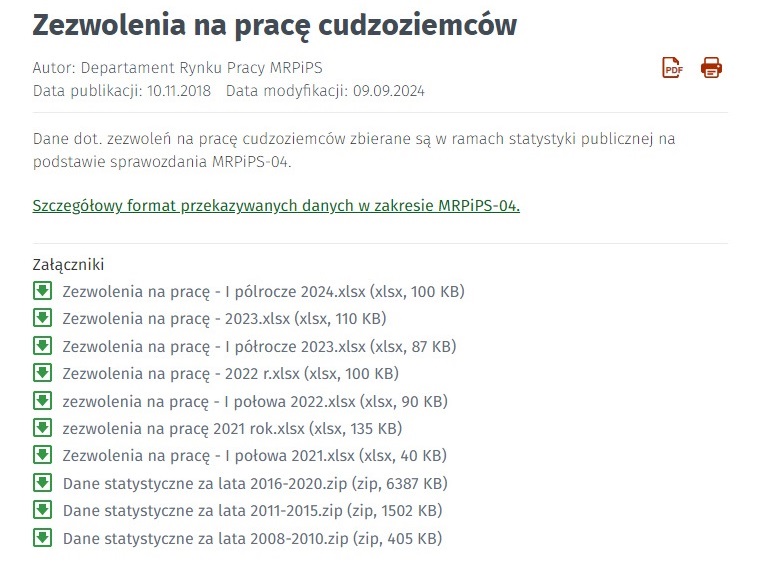Click download icon for 2011-2015 zip archive
The width and height of the screenshot is (769, 564).
pos(42,510)
